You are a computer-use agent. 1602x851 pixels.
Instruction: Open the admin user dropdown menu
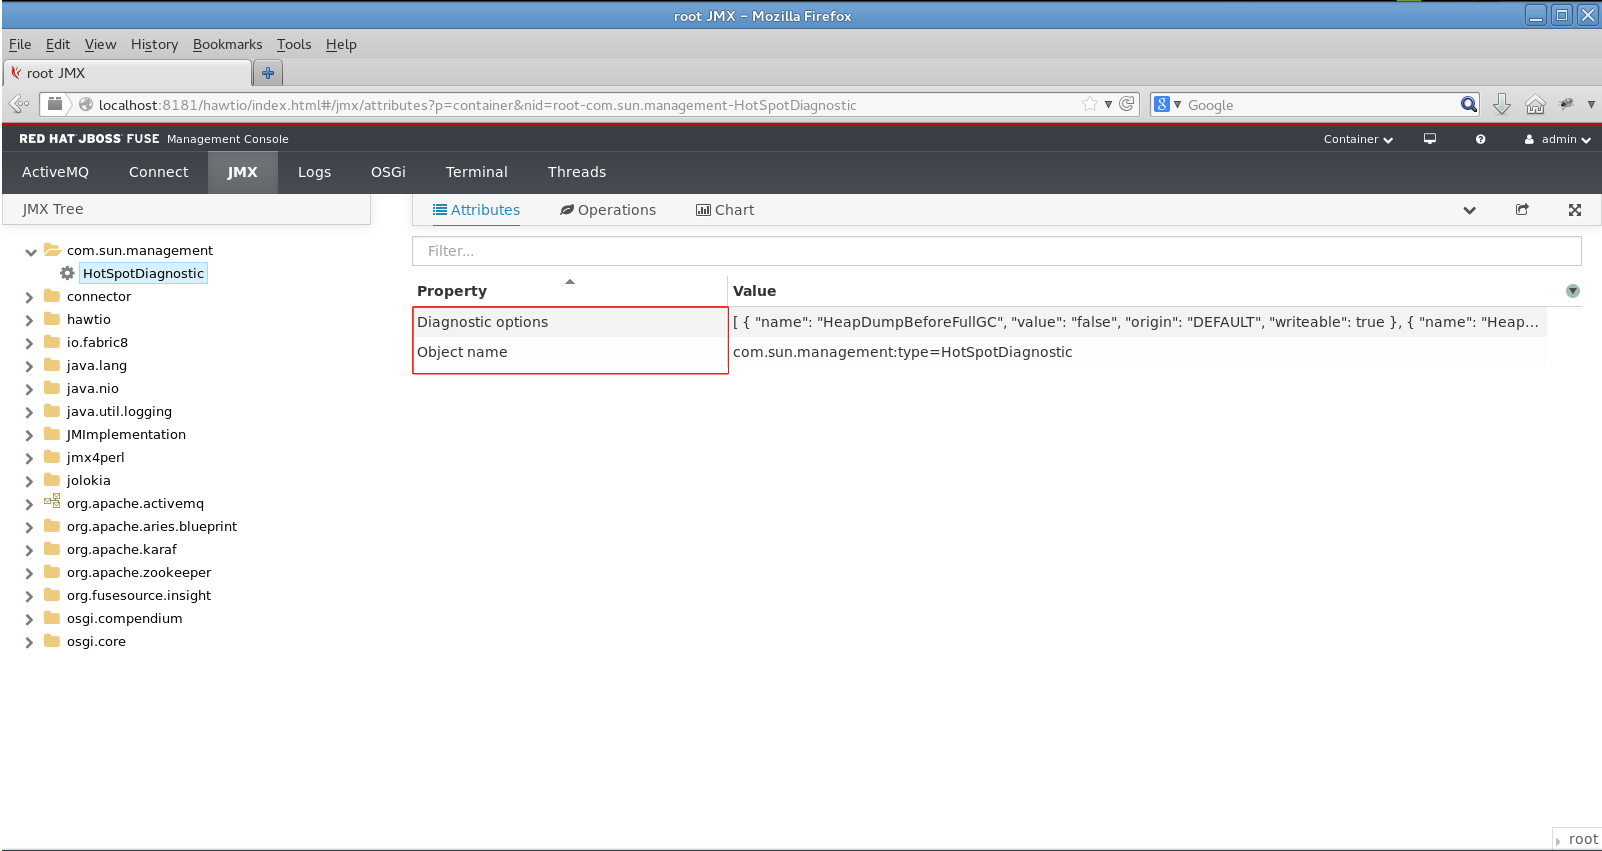point(1558,139)
